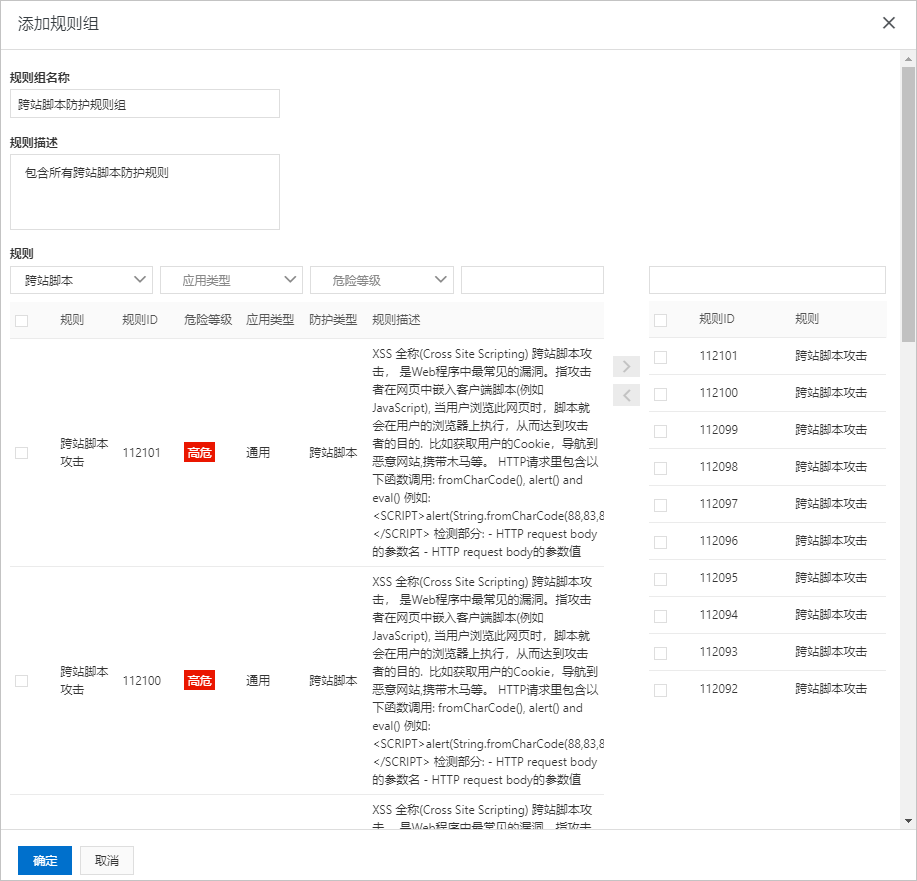Edit the 规则描述 text area
The image size is (917, 881).
(x=145, y=192)
